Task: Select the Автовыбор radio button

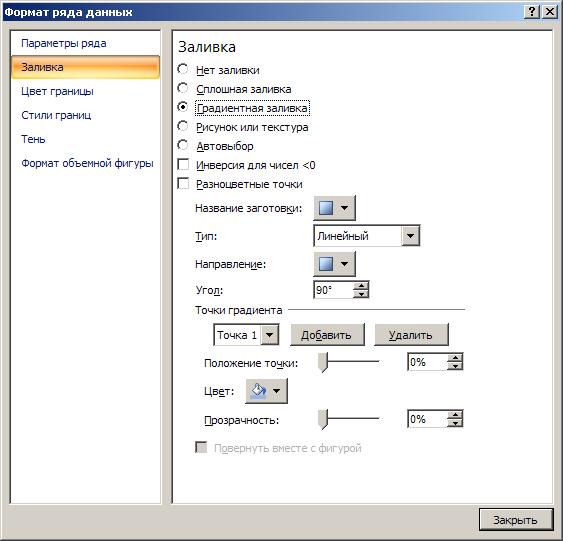Action: [x=183, y=145]
